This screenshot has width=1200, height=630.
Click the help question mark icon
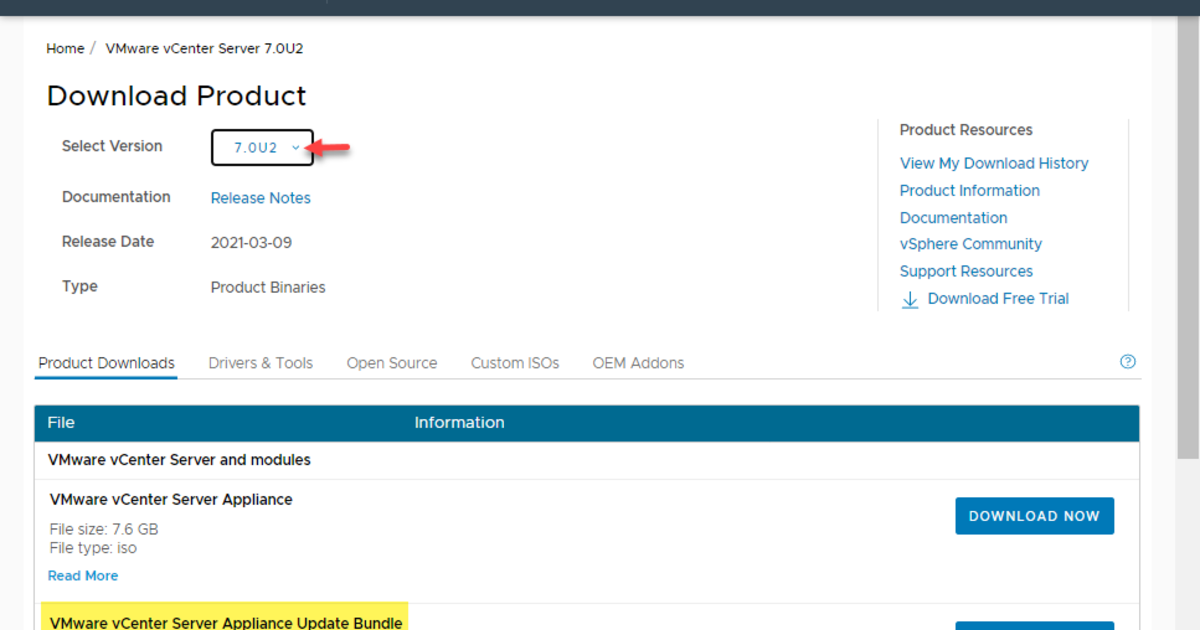click(1128, 362)
